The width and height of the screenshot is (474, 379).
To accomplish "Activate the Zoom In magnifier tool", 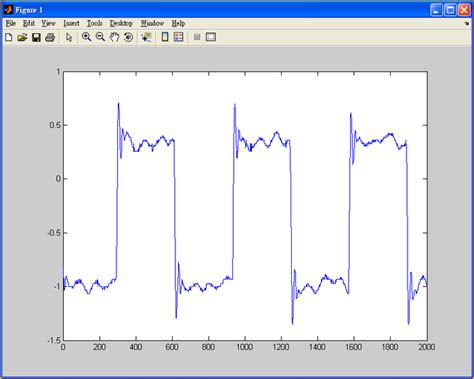I will click(x=87, y=37).
